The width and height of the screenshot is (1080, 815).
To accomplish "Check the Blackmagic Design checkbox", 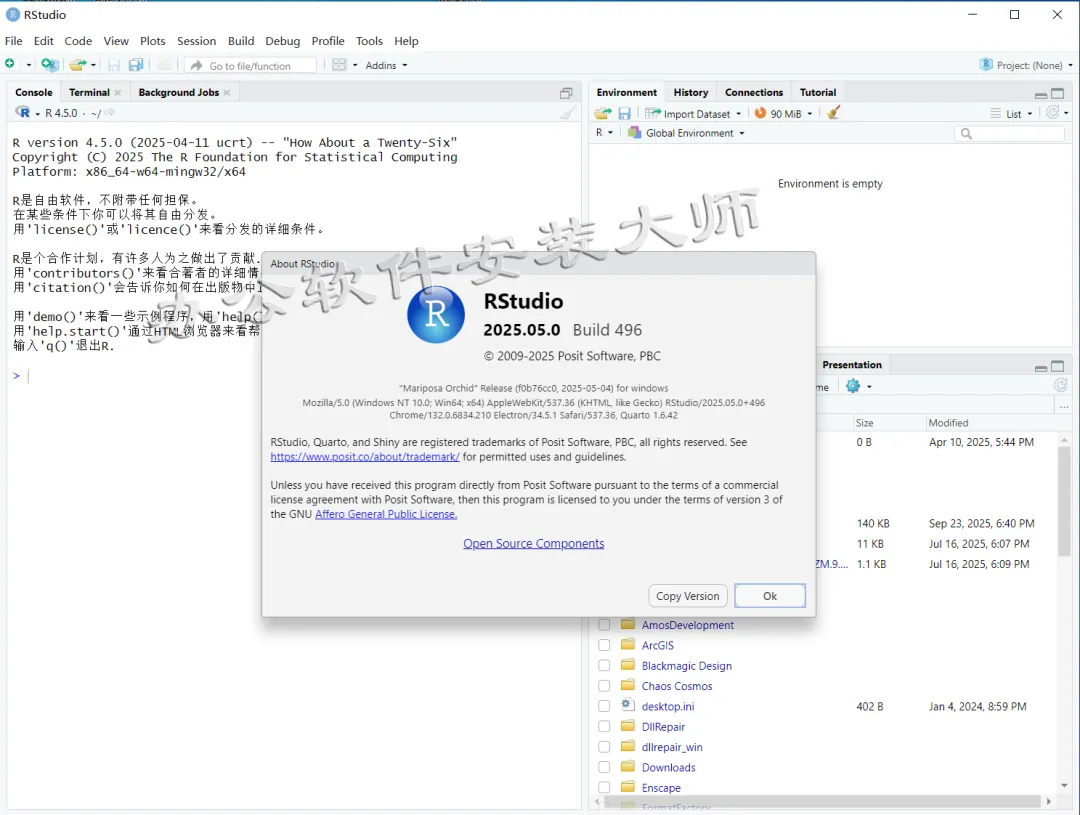I will (x=604, y=666).
